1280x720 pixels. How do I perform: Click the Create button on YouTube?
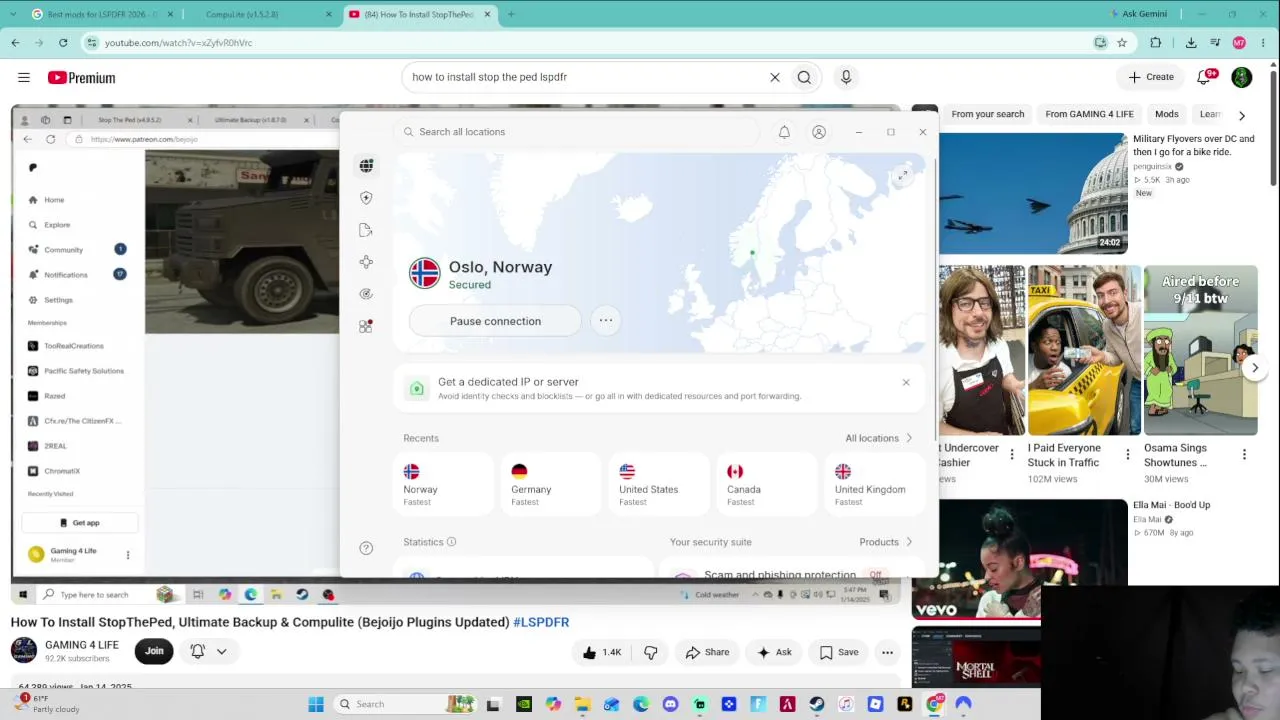1151,77
